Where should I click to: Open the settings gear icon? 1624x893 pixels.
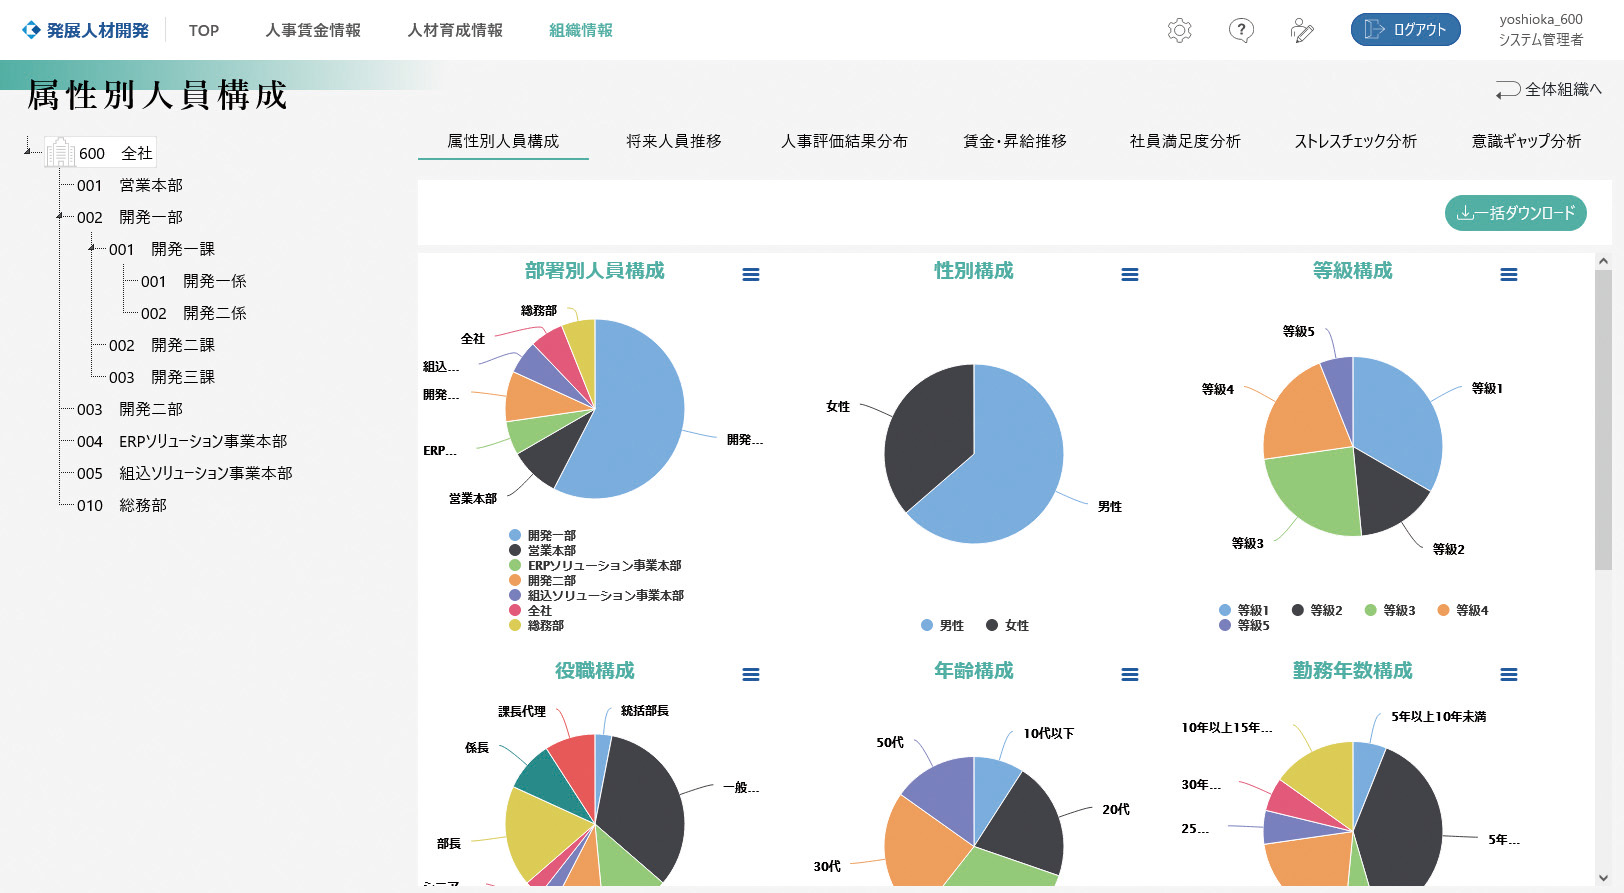pos(1180,30)
